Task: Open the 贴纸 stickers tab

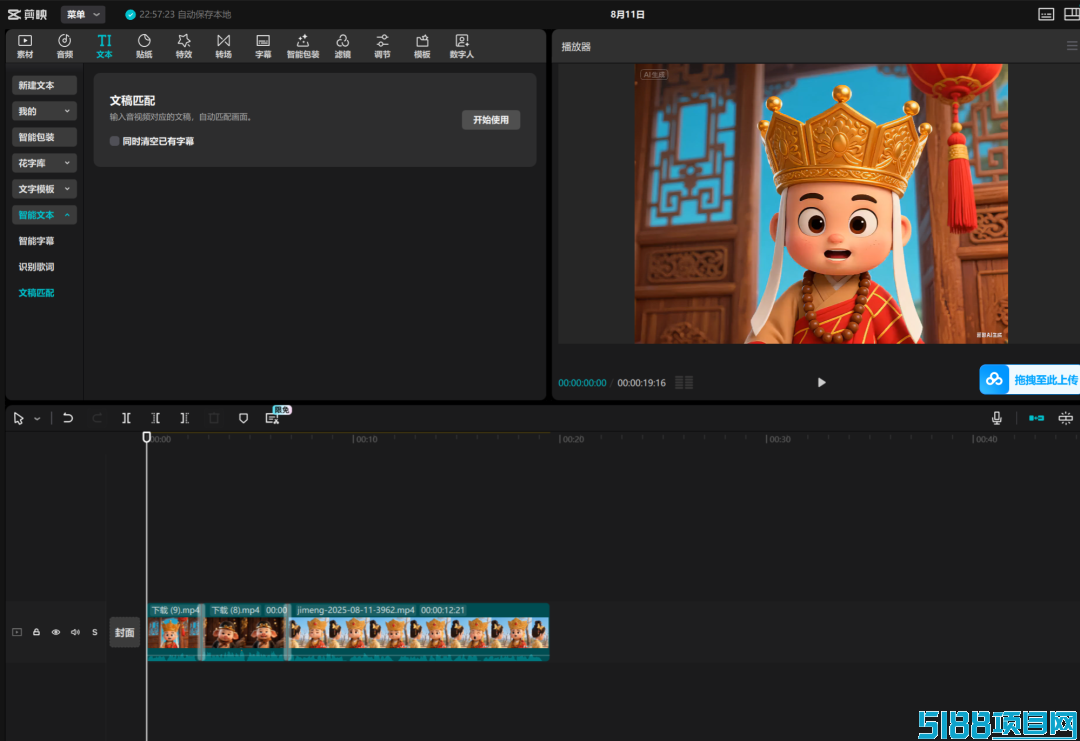Action: [x=144, y=46]
